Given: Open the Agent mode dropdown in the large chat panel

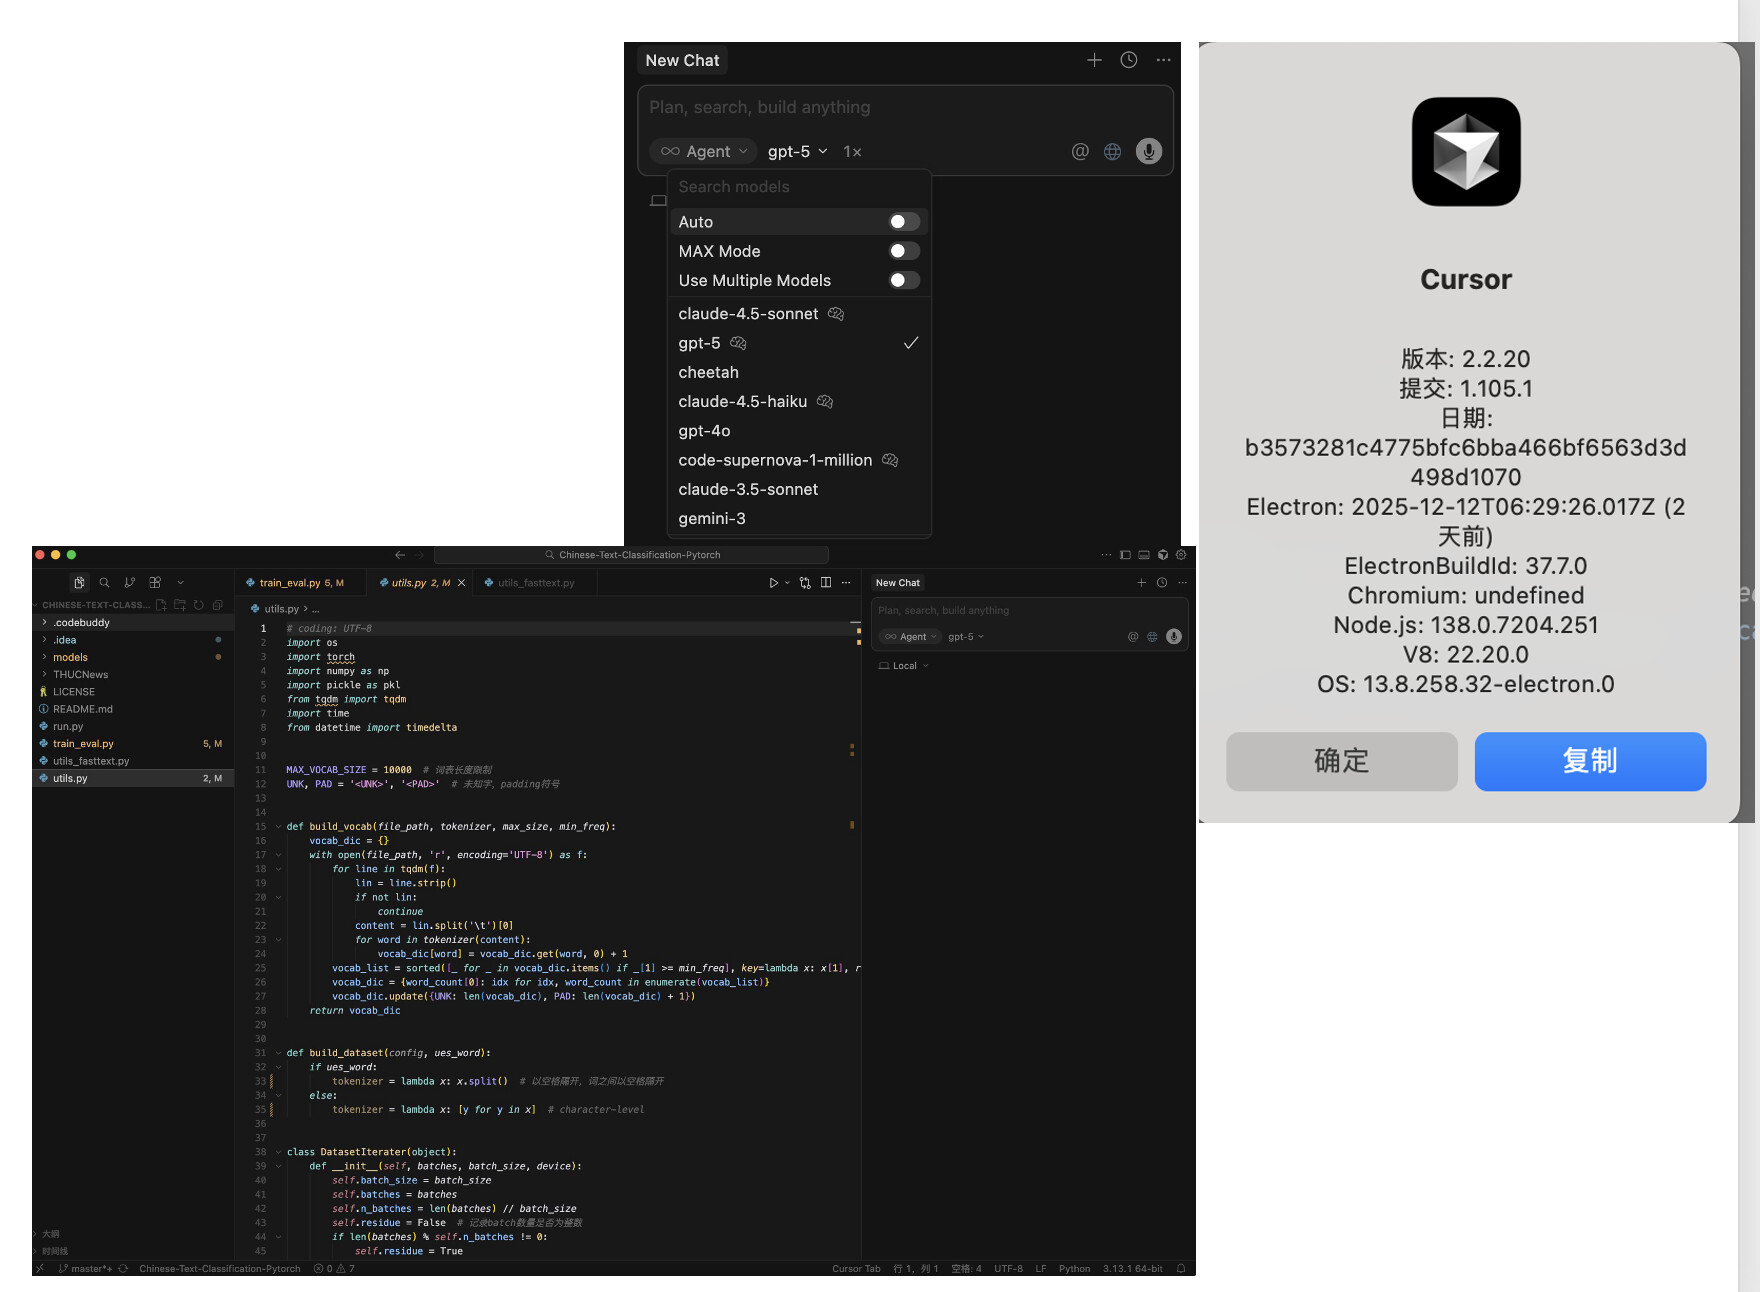Looking at the screenshot, I should pos(704,151).
